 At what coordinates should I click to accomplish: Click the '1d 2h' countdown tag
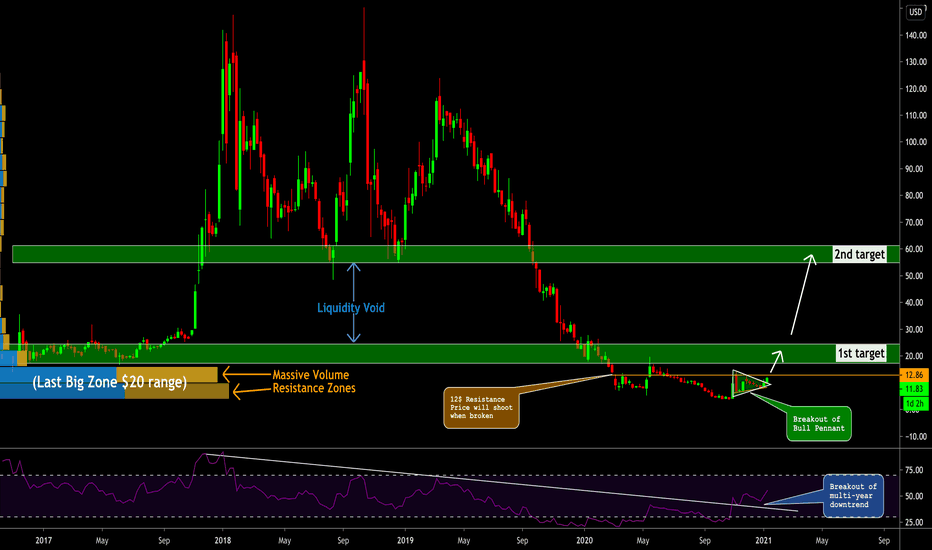915,403
